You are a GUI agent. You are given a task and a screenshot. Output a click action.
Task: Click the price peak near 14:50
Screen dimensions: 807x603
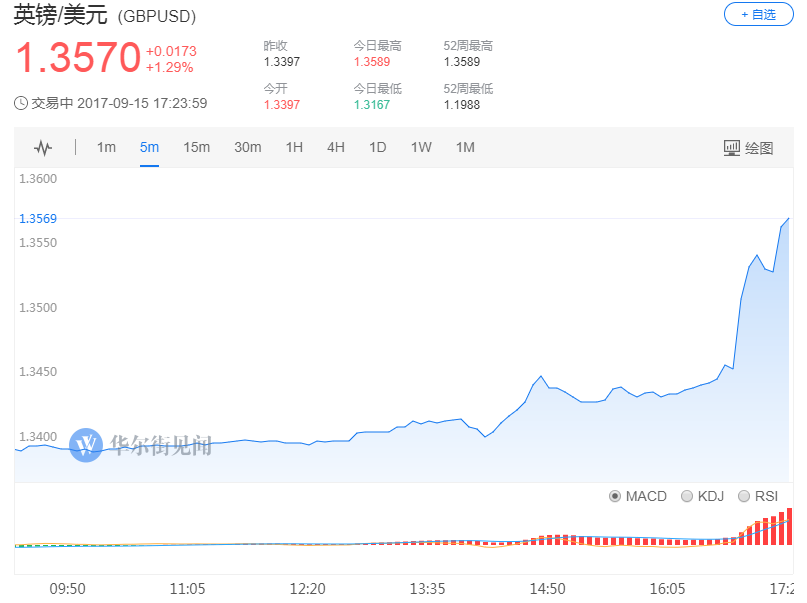tap(541, 376)
